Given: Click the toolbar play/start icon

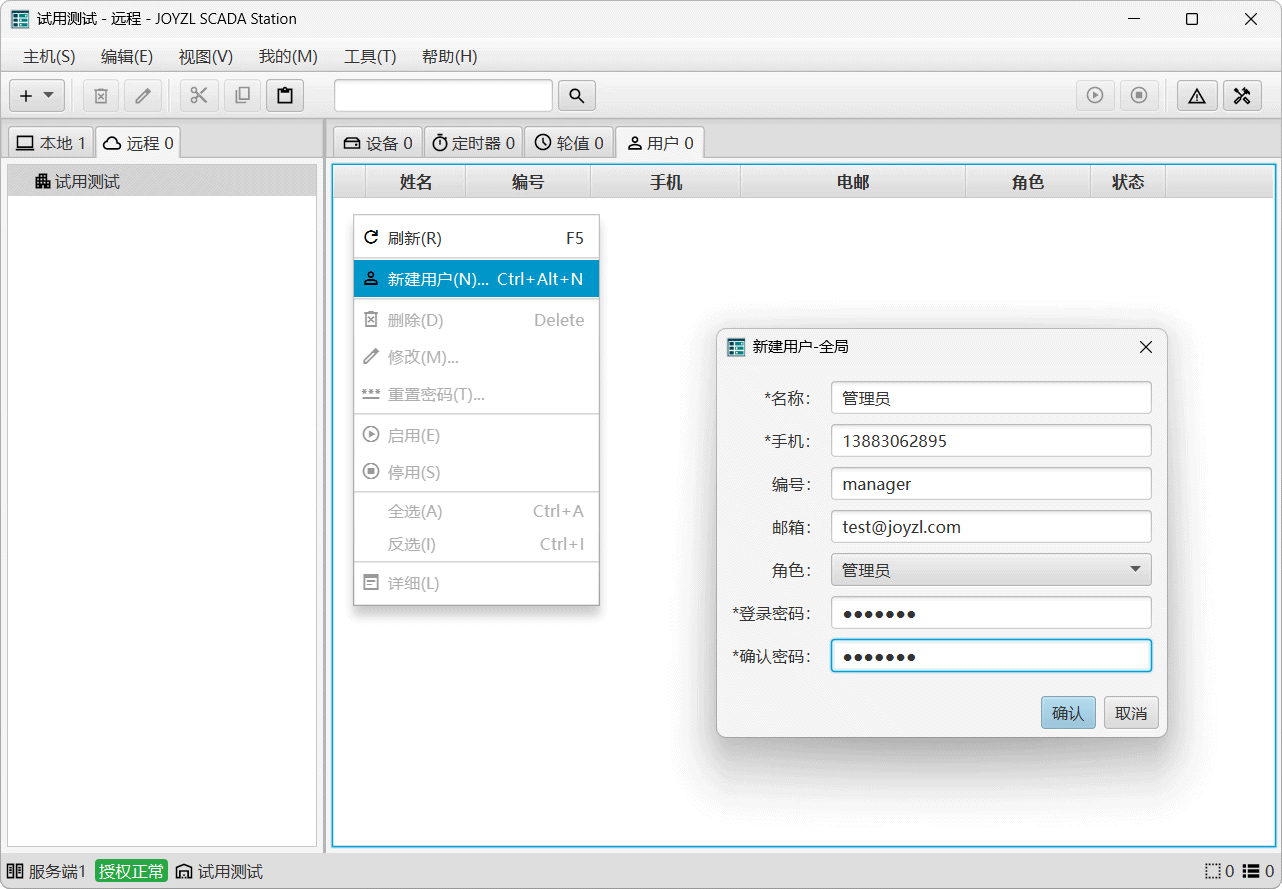Looking at the screenshot, I should pos(1095,96).
